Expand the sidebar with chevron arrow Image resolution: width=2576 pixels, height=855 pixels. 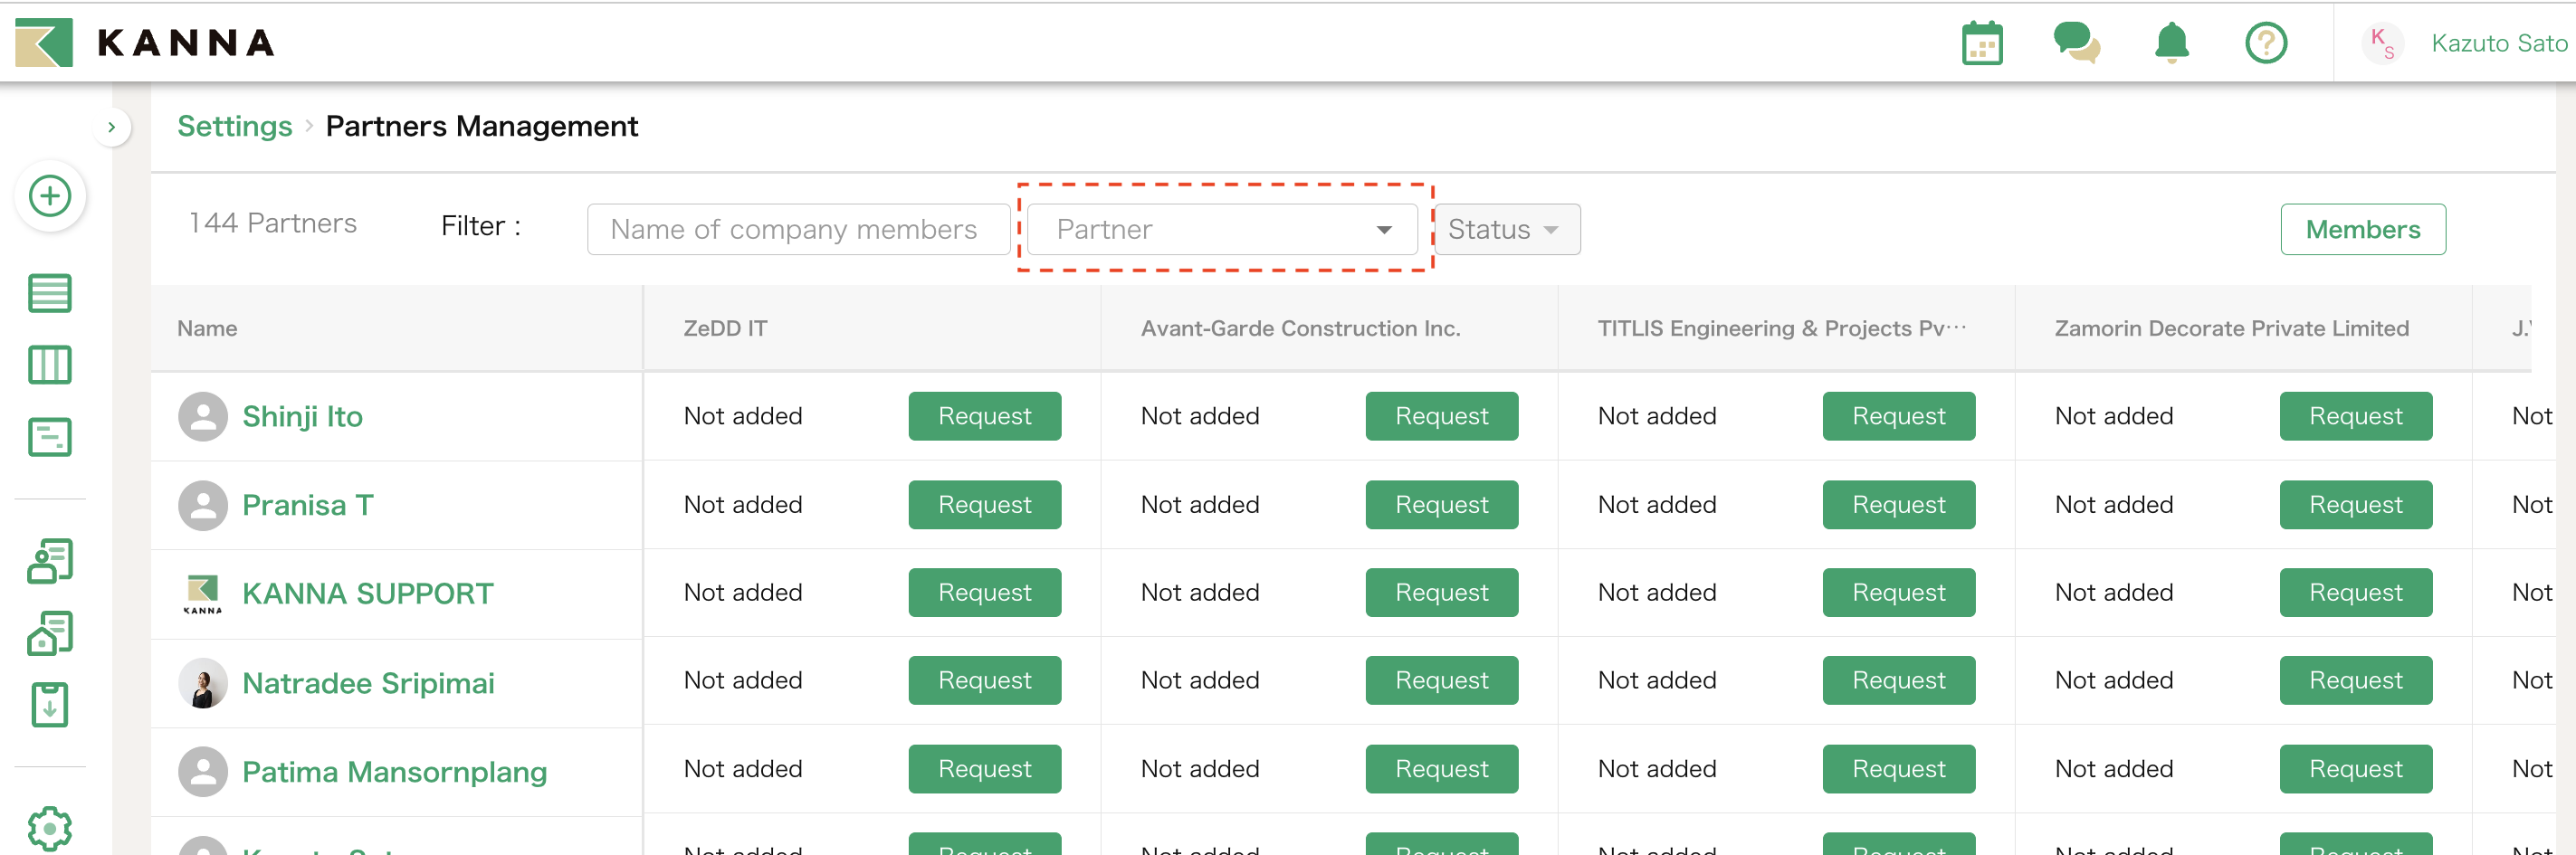click(x=112, y=127)
